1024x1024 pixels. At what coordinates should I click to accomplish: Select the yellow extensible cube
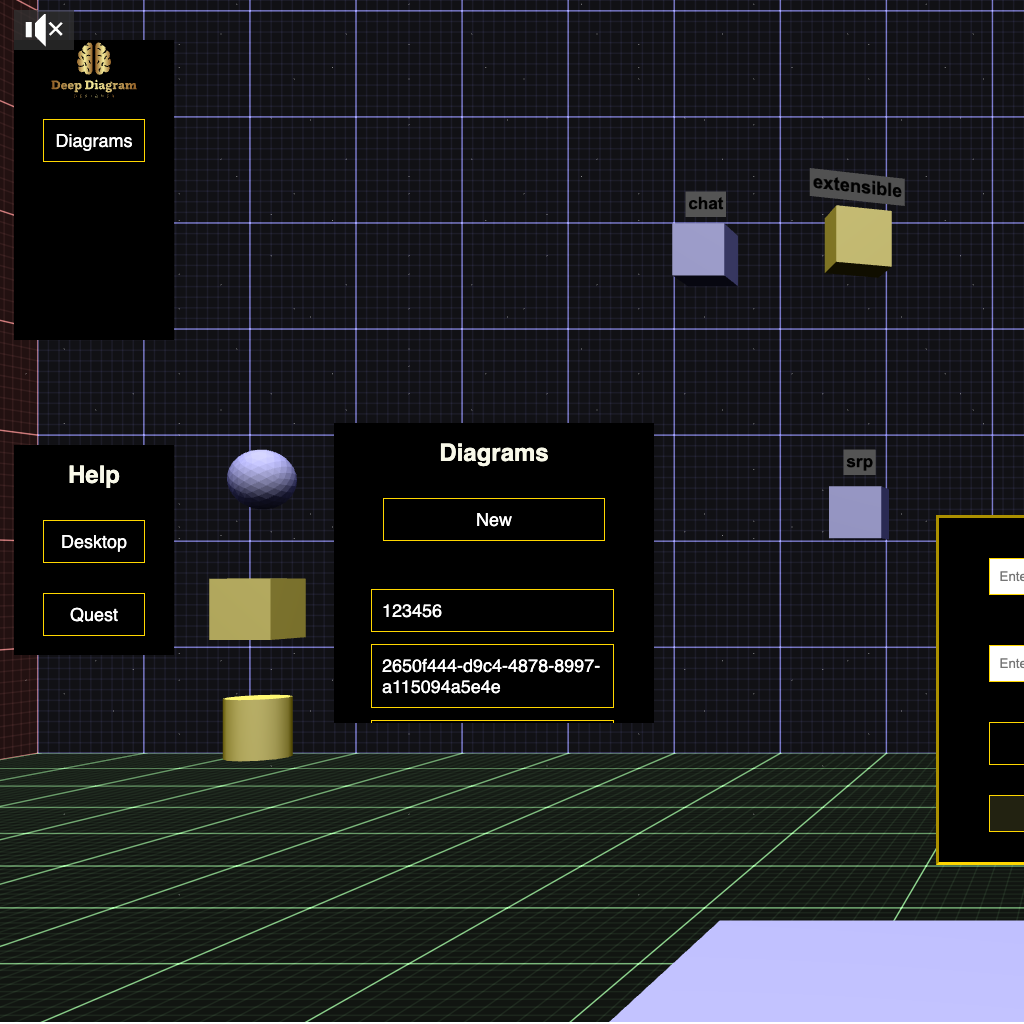tap(857, 239)
